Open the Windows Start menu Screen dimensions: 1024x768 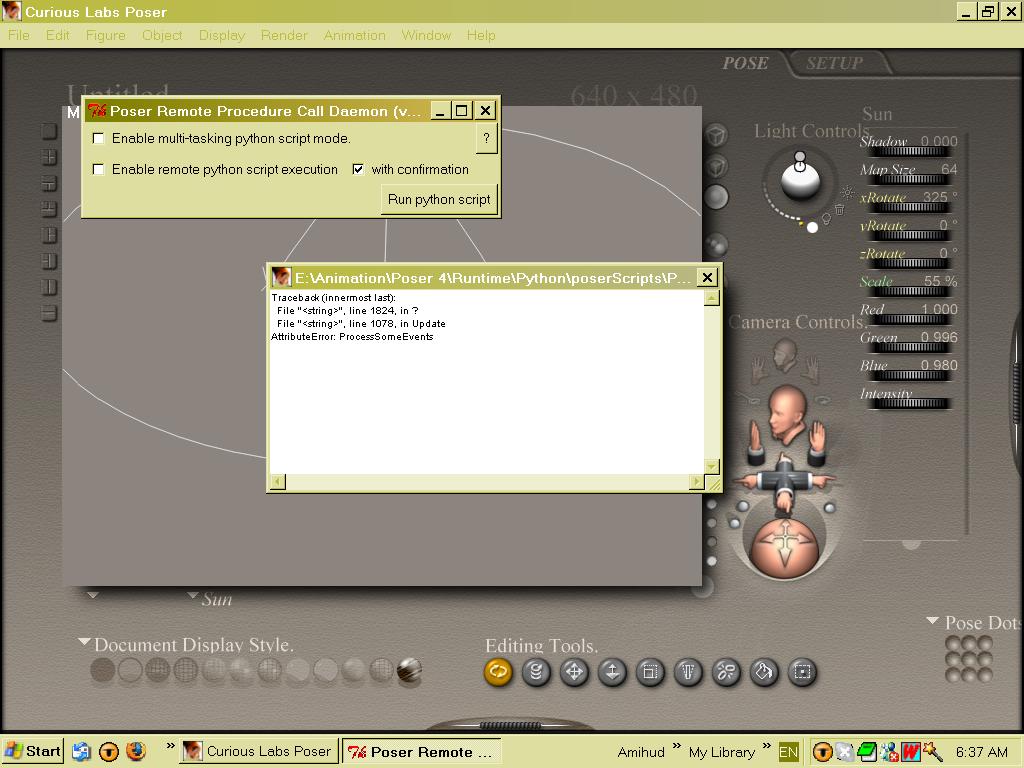coord(33,751)
